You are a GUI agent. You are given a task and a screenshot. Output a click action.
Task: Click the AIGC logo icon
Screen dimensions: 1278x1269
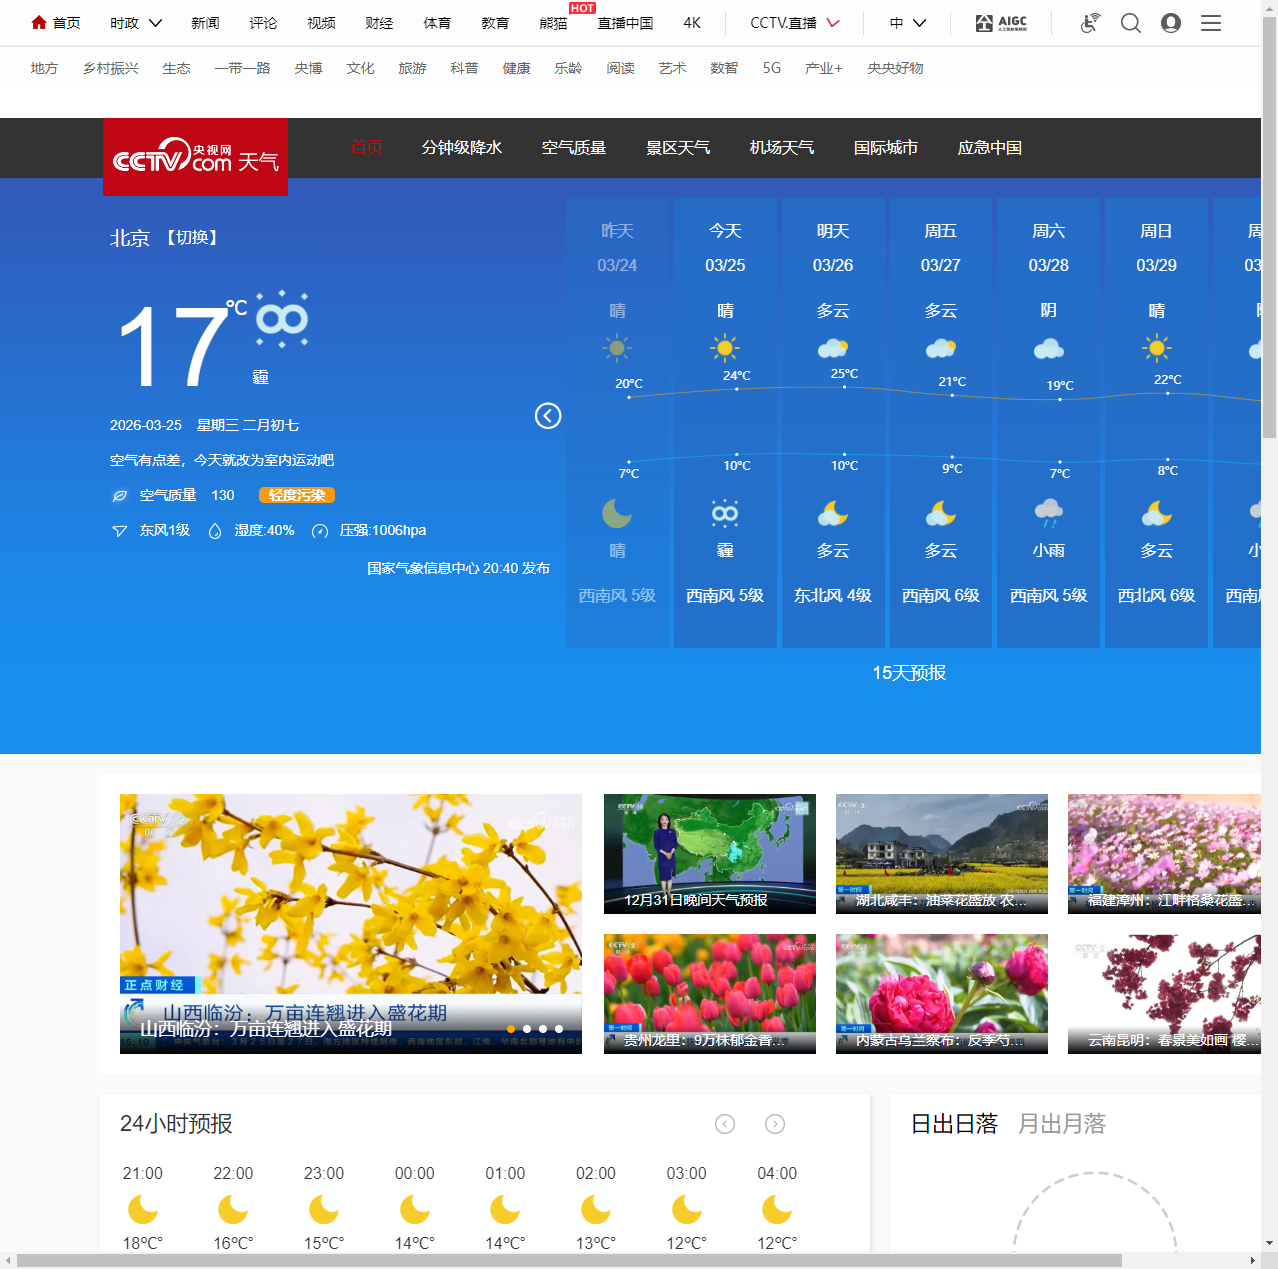[1001, 23]
